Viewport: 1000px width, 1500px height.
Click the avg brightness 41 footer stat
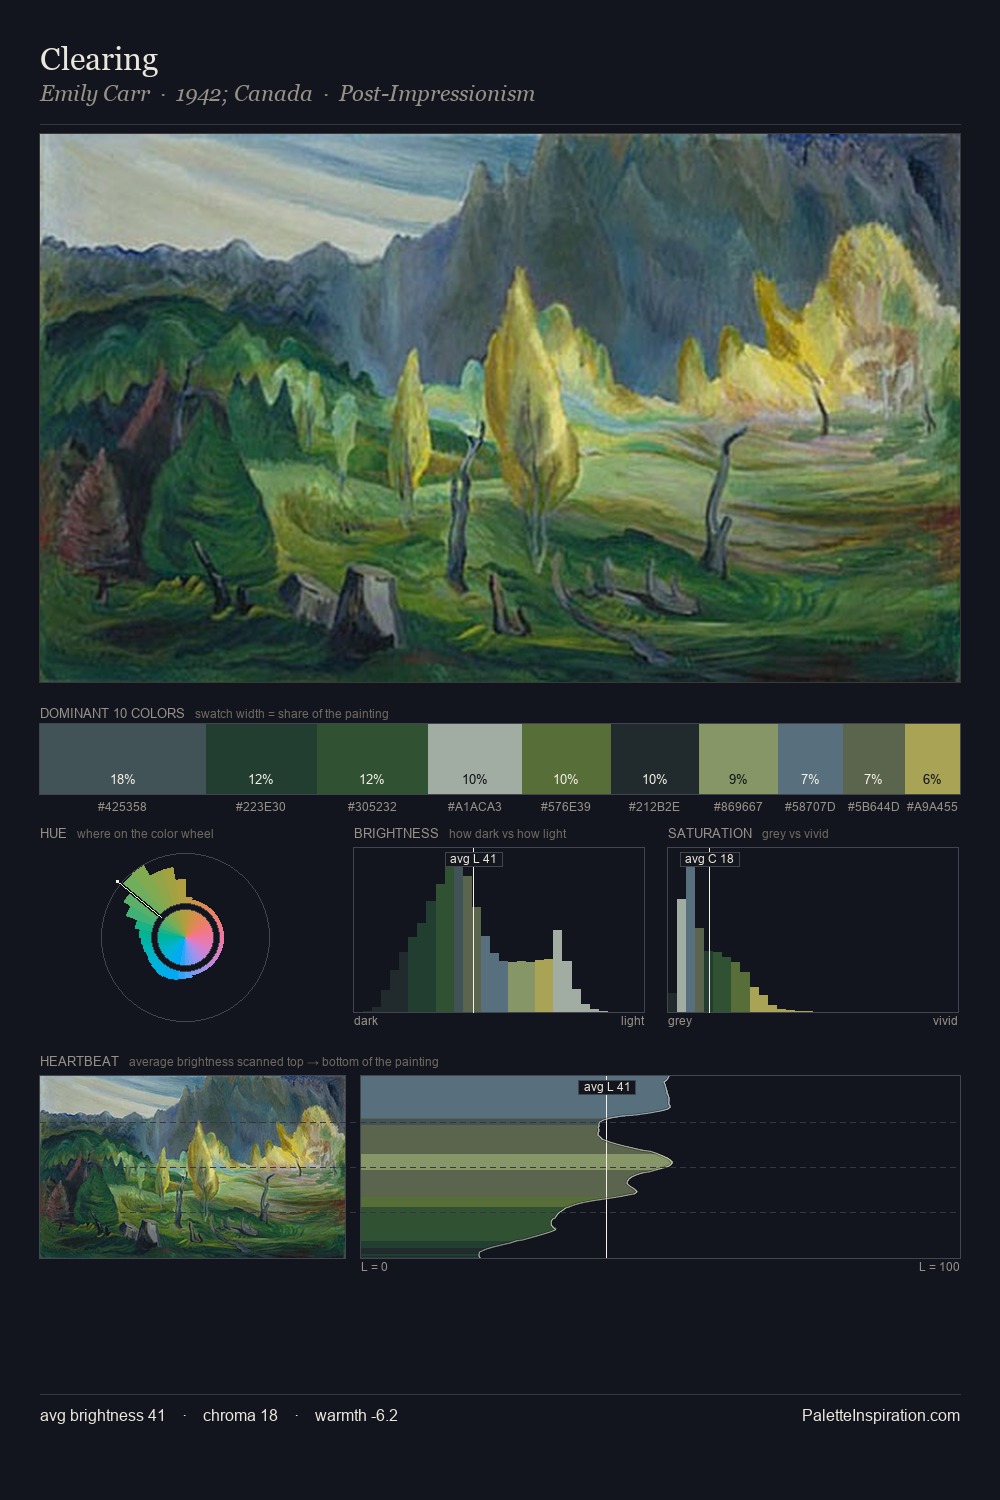(x=103, y=1415)
